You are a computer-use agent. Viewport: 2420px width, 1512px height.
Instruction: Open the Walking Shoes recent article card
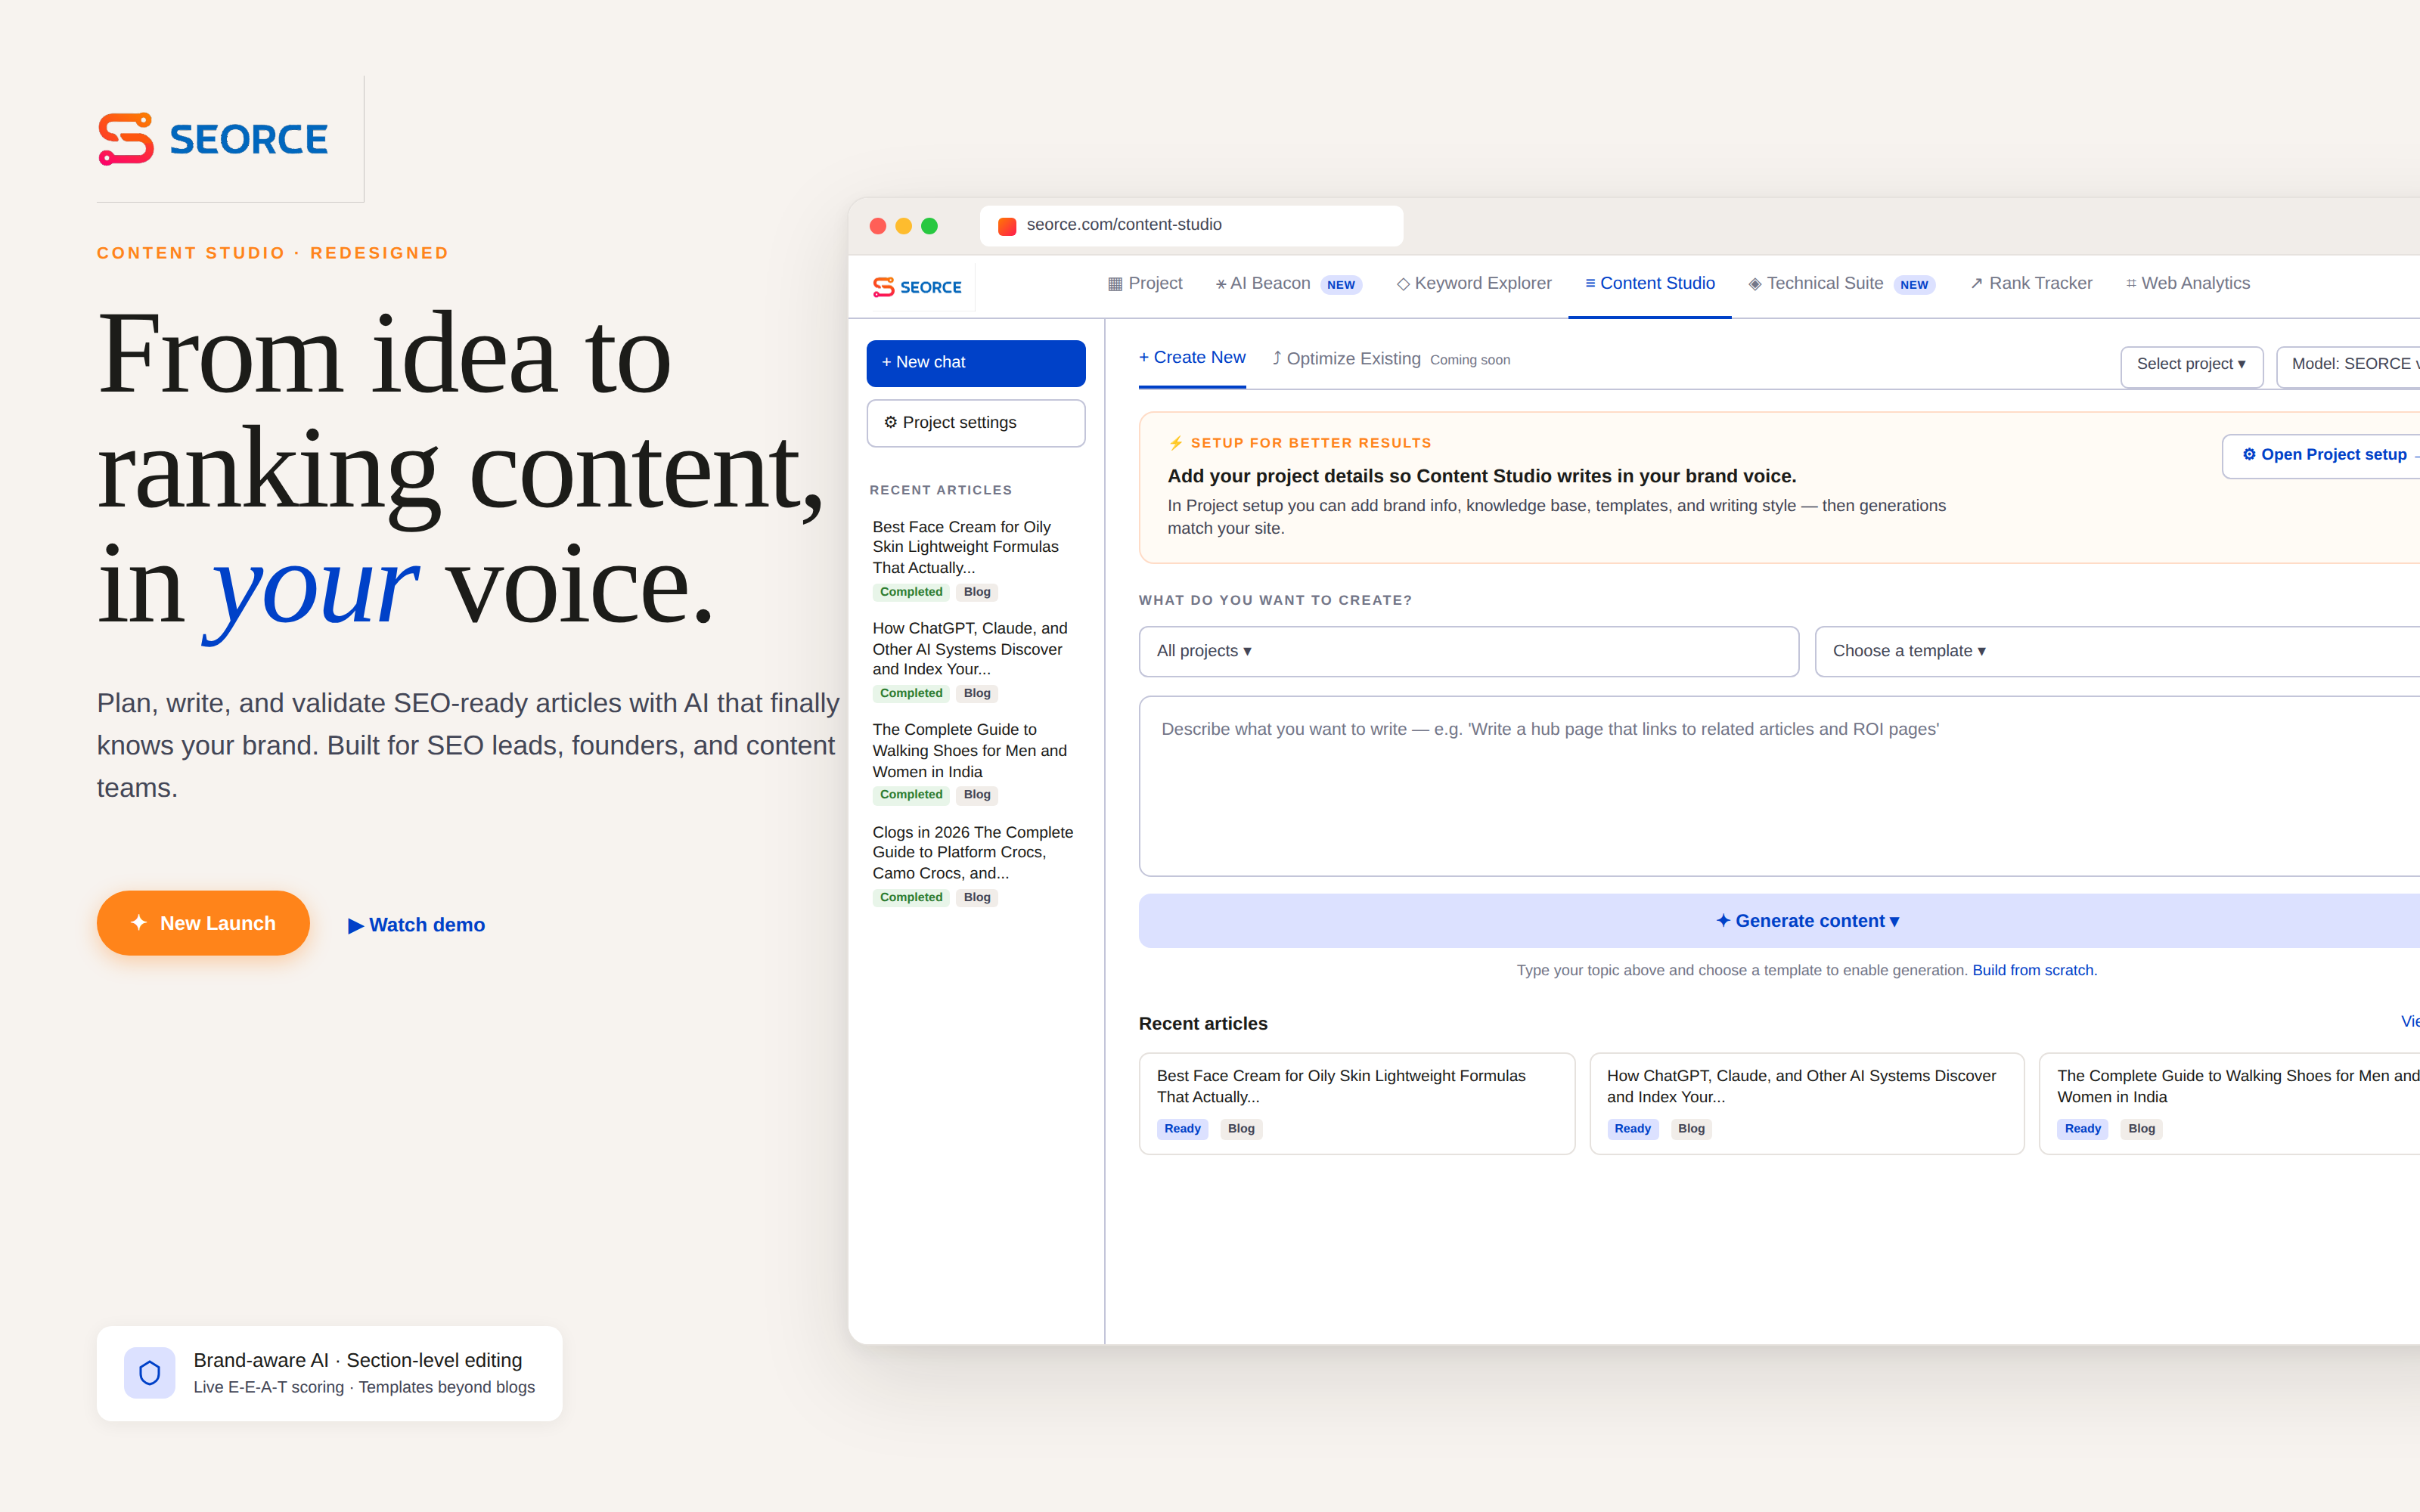point(2229,1103)
